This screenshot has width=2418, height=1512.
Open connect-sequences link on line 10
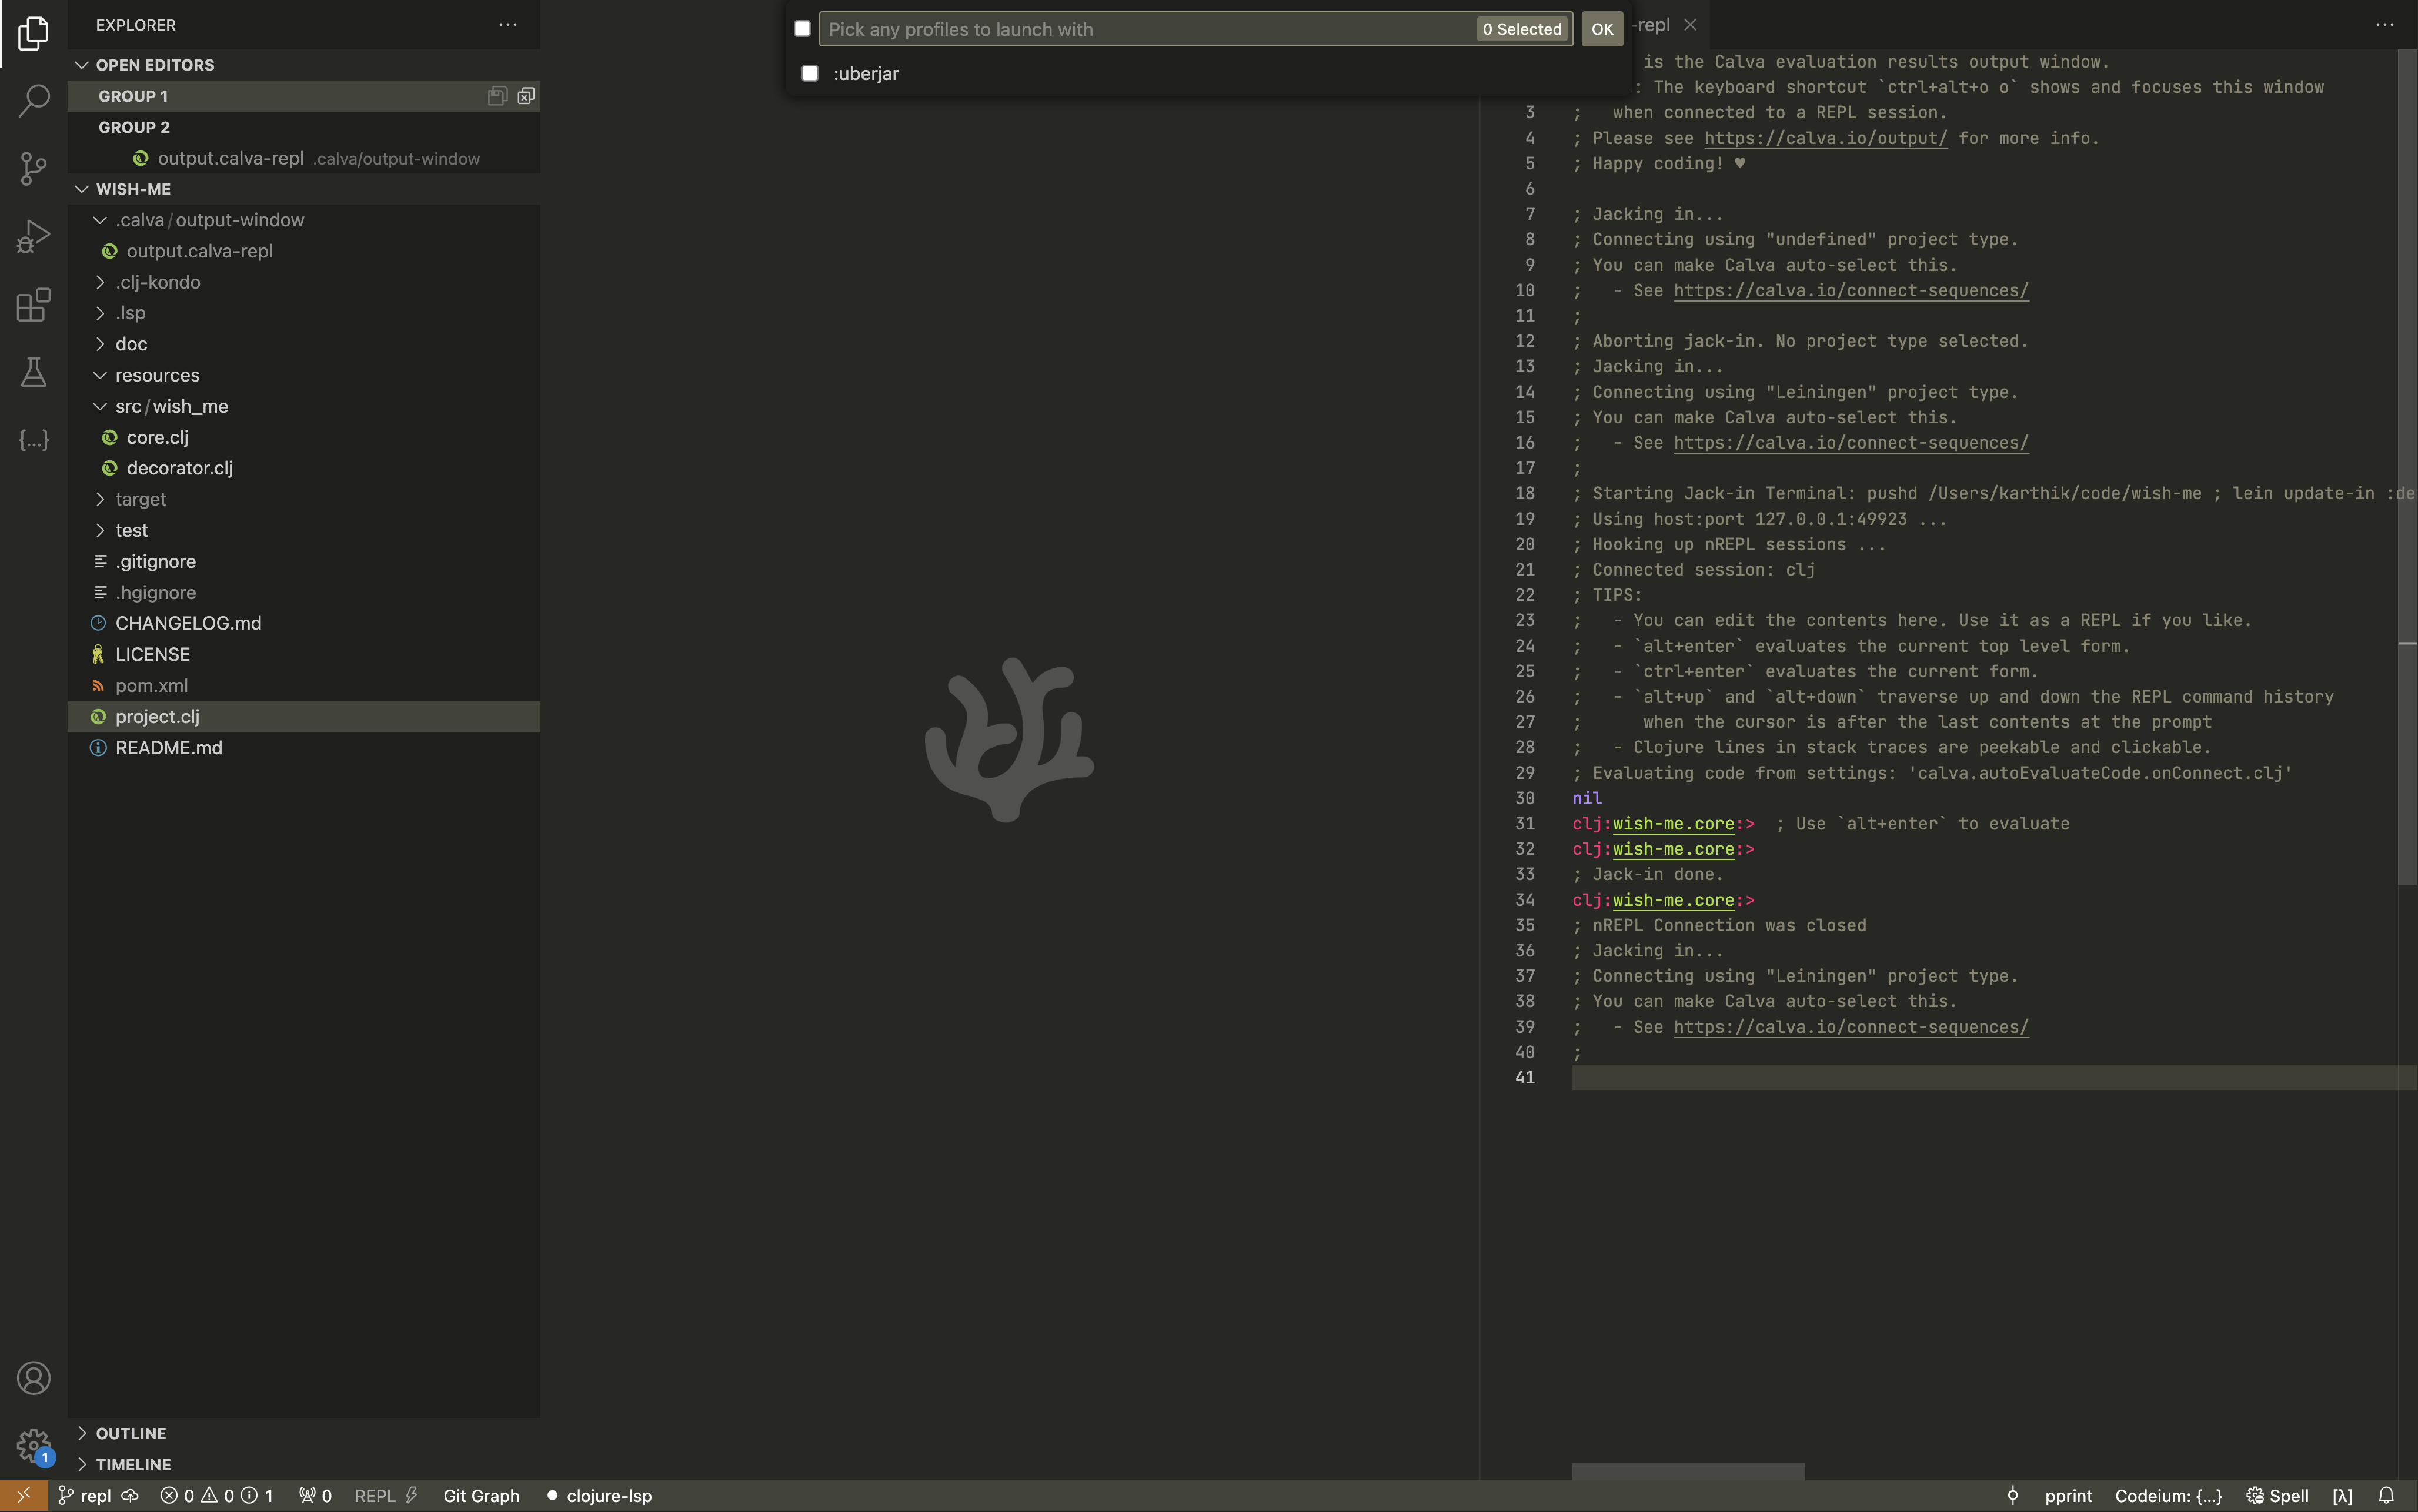[x=1851, y=290]
